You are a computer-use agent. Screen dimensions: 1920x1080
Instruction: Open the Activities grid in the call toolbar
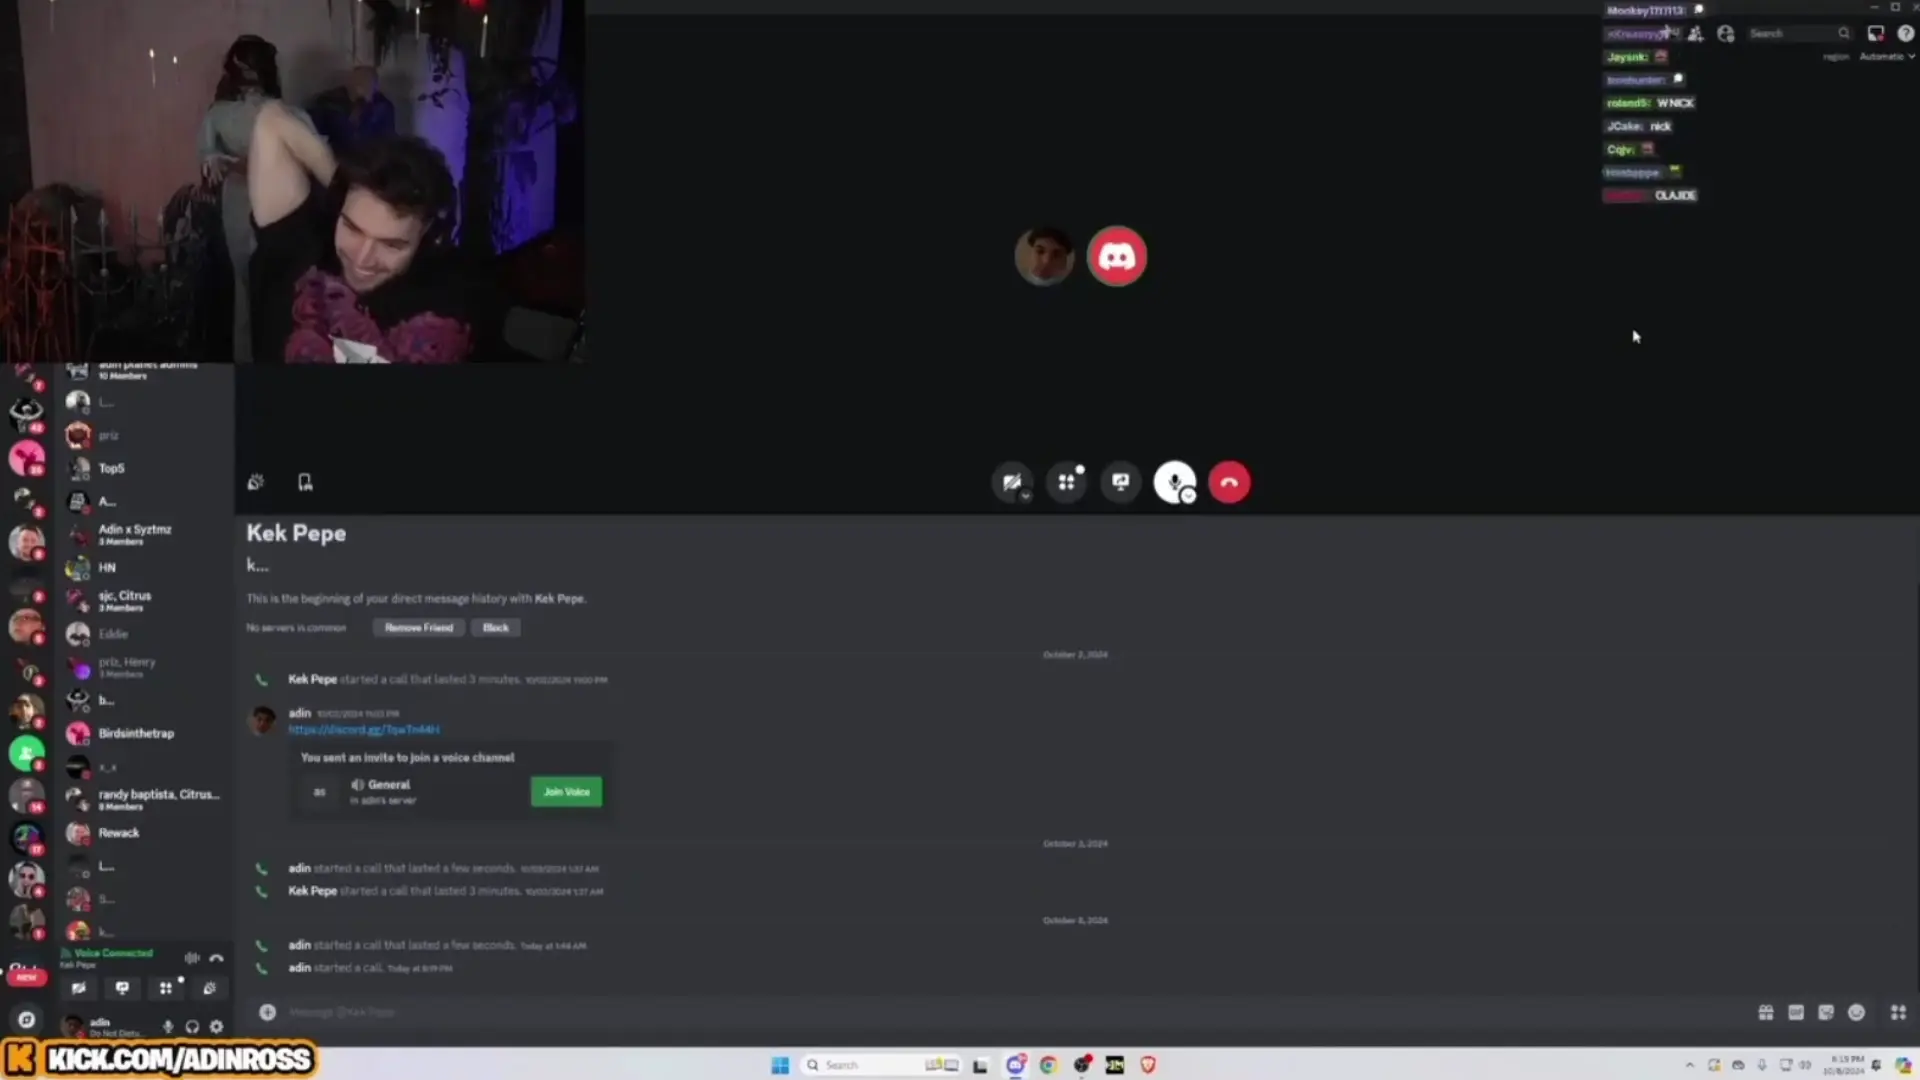(1066, 482)
